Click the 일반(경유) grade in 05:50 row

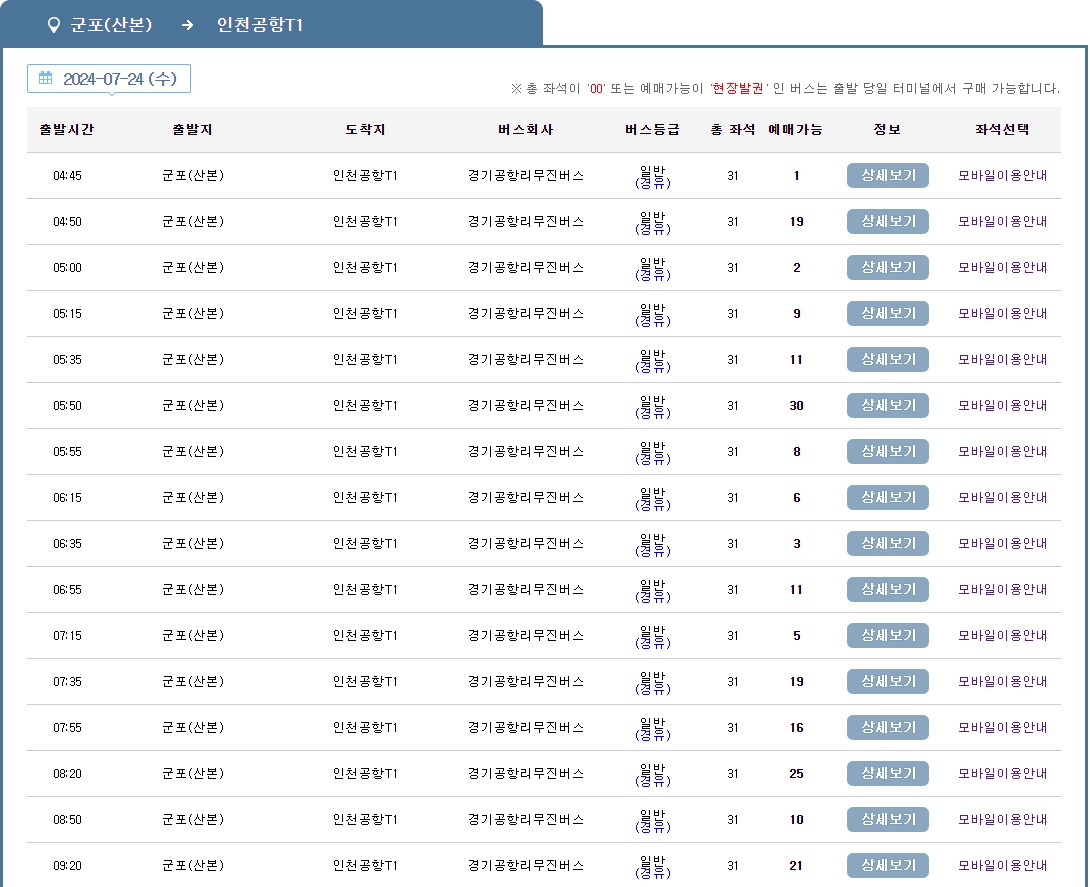[653, 407]
